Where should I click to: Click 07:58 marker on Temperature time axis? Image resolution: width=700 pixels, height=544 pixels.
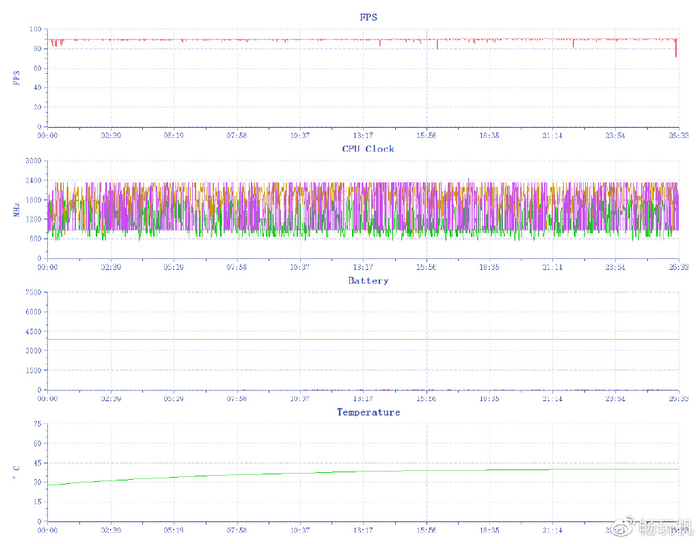click(236, 530)
